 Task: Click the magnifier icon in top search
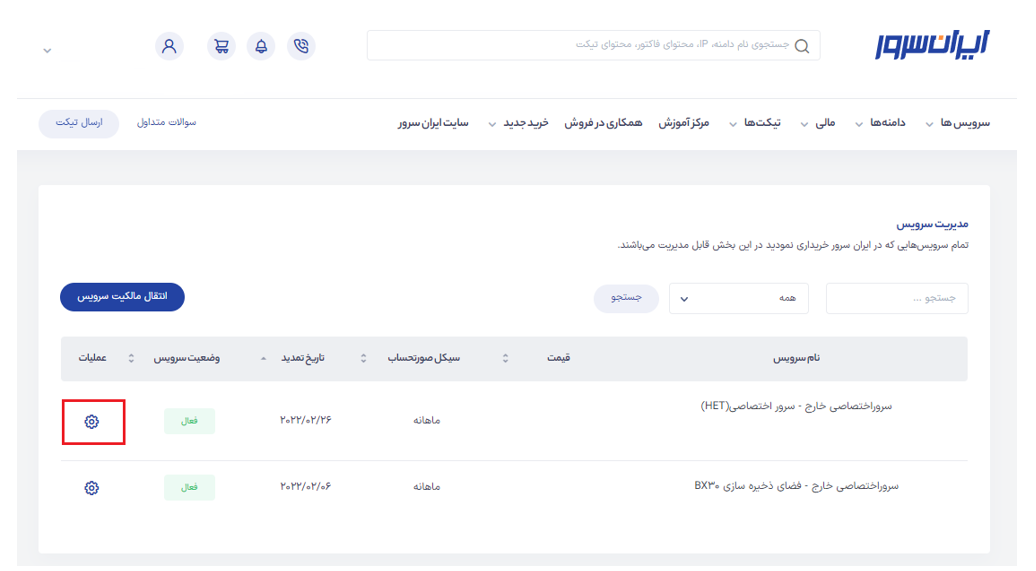pos(801,46)
